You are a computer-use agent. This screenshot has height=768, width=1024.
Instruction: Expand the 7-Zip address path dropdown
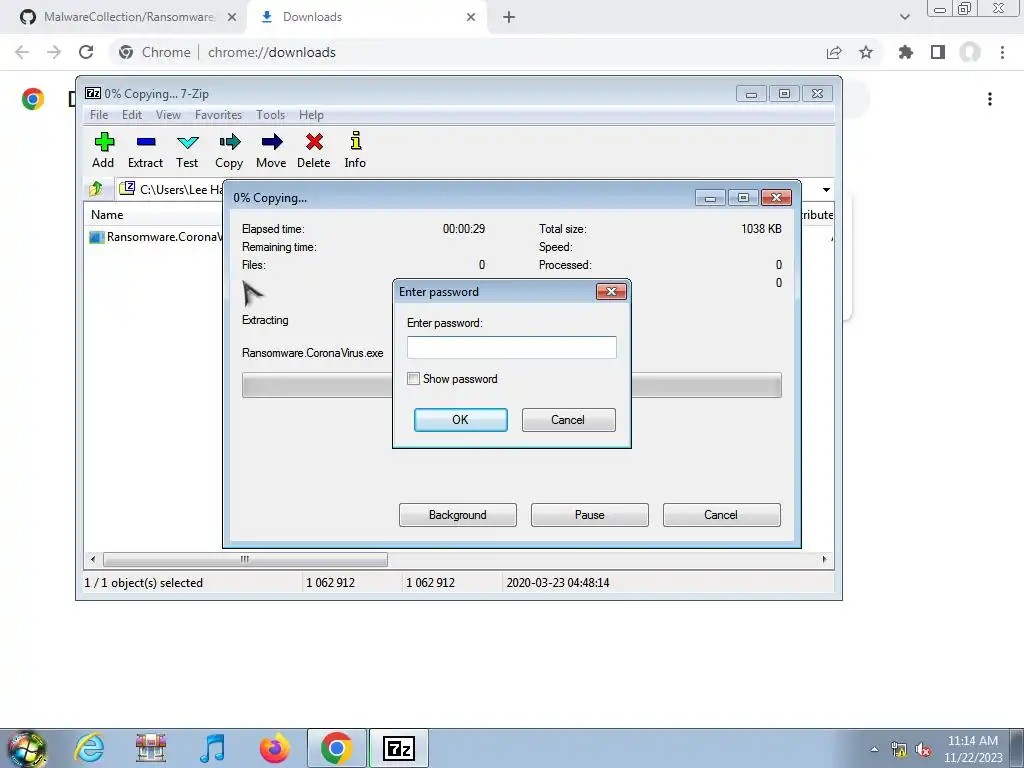[x=826, y=189]
